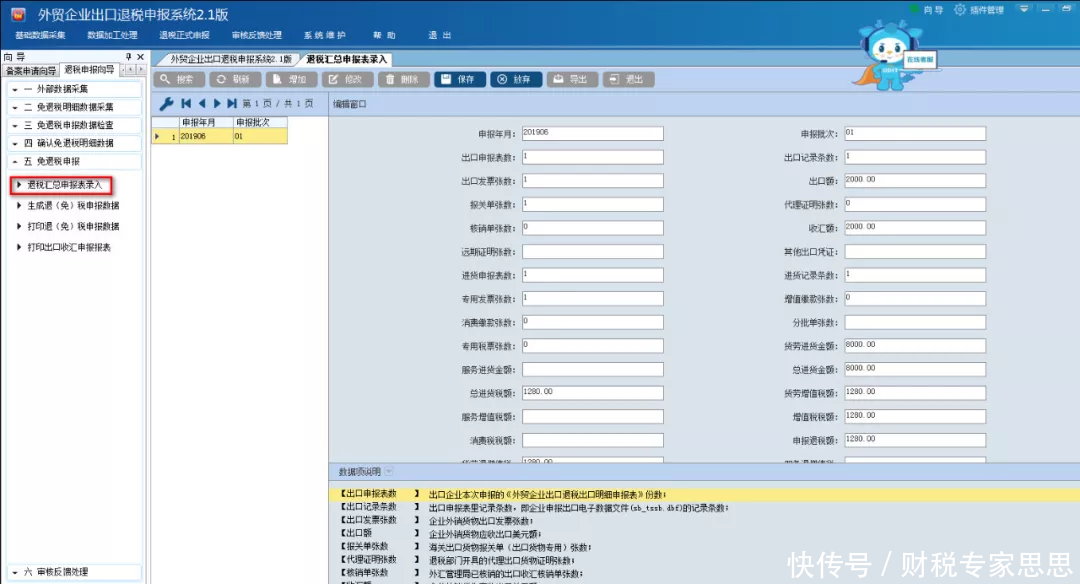This screenshot has height=584, width=1080.
Task: Click the wrench settings icon above the grid
Action: click(168, 103)
